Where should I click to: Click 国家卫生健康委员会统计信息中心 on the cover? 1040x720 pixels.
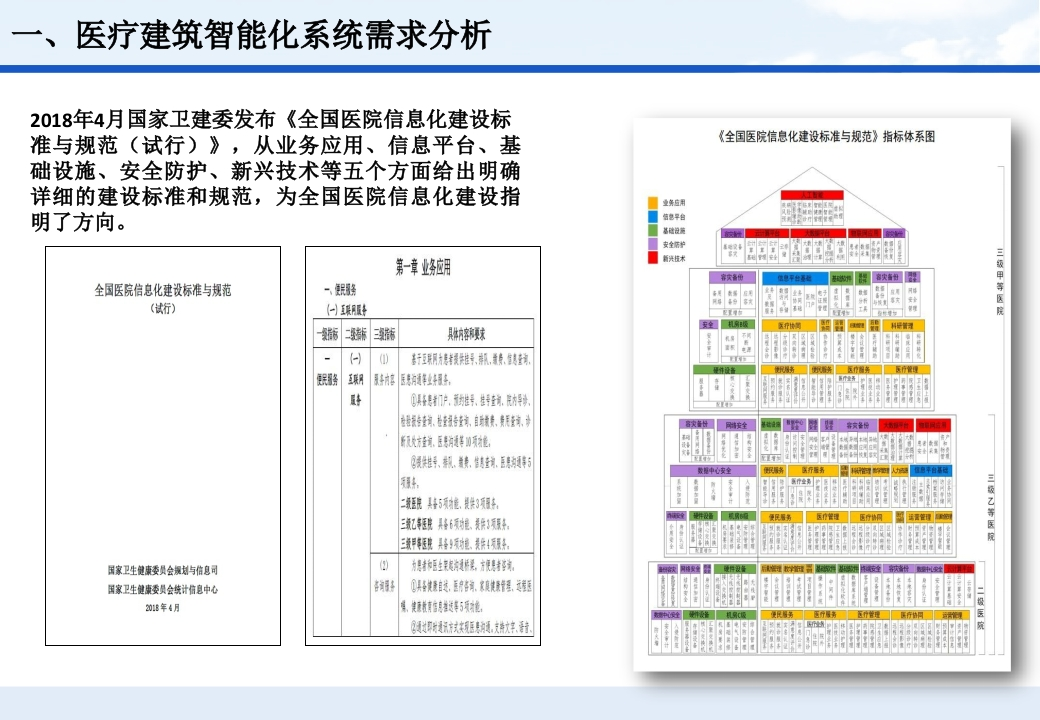163,589
